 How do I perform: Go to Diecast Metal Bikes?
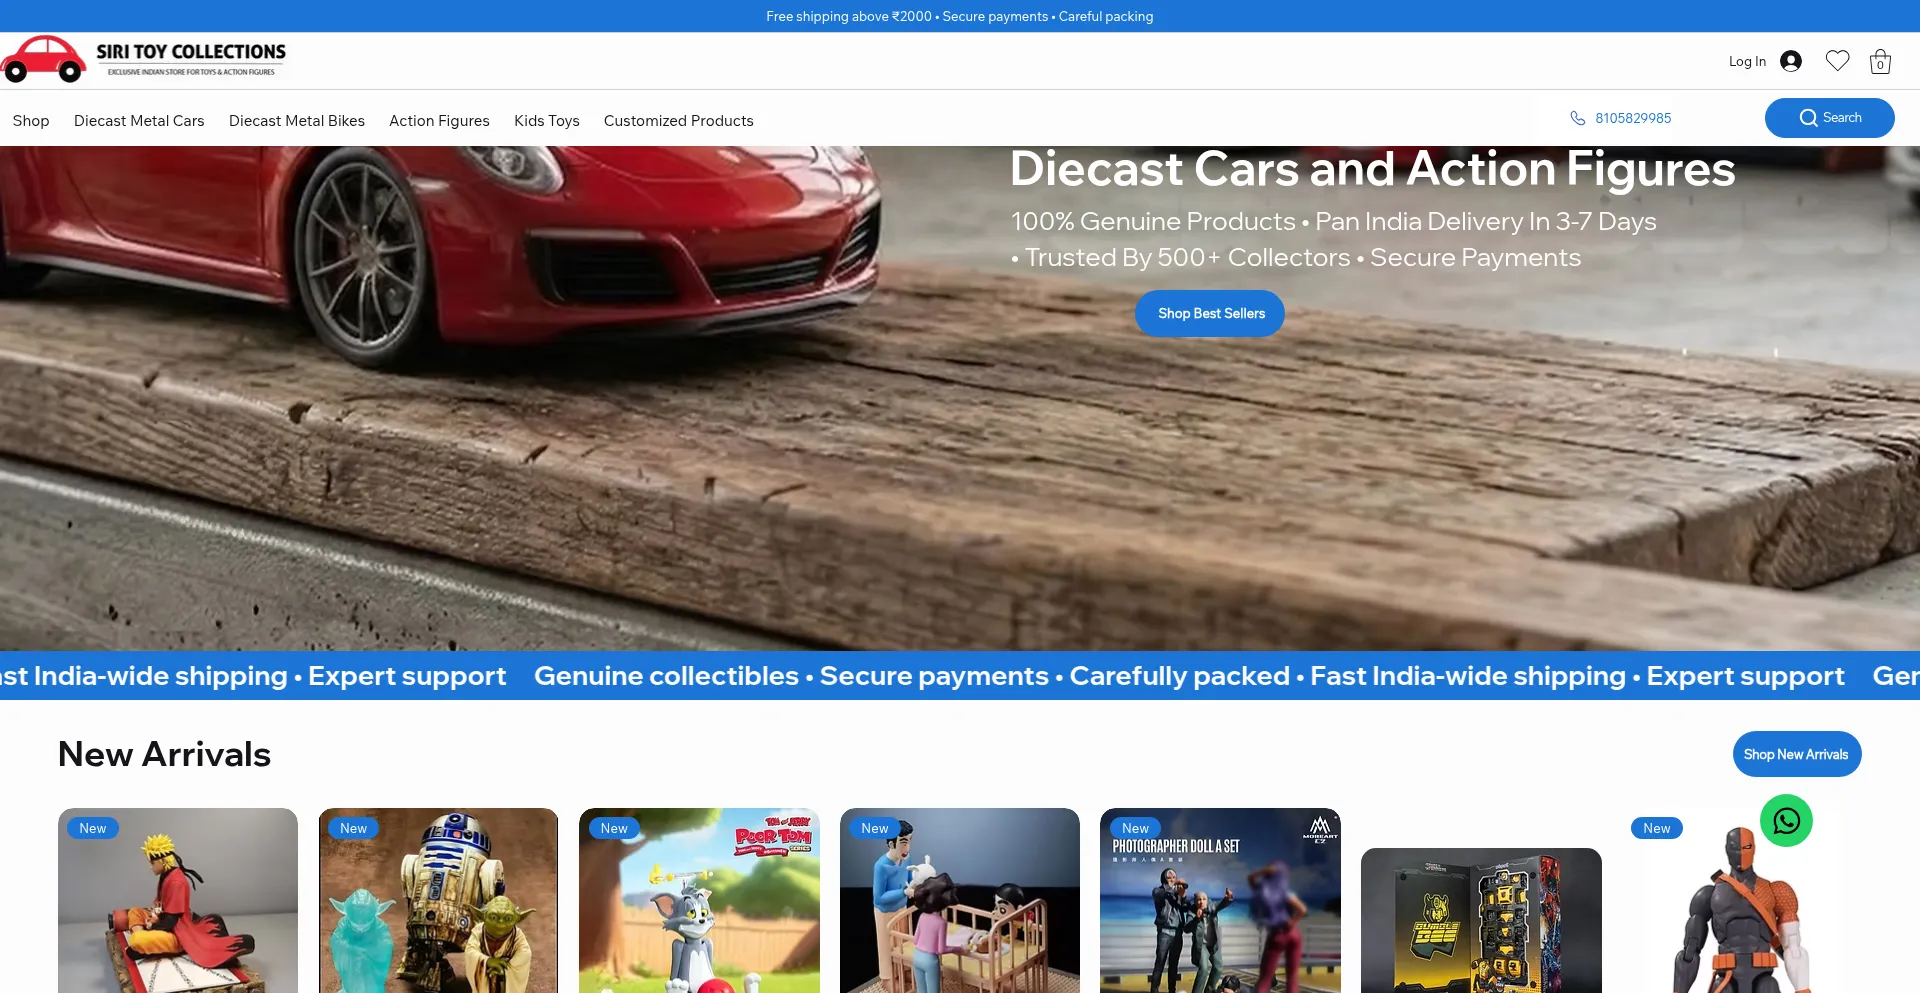(x=297, y=120)
